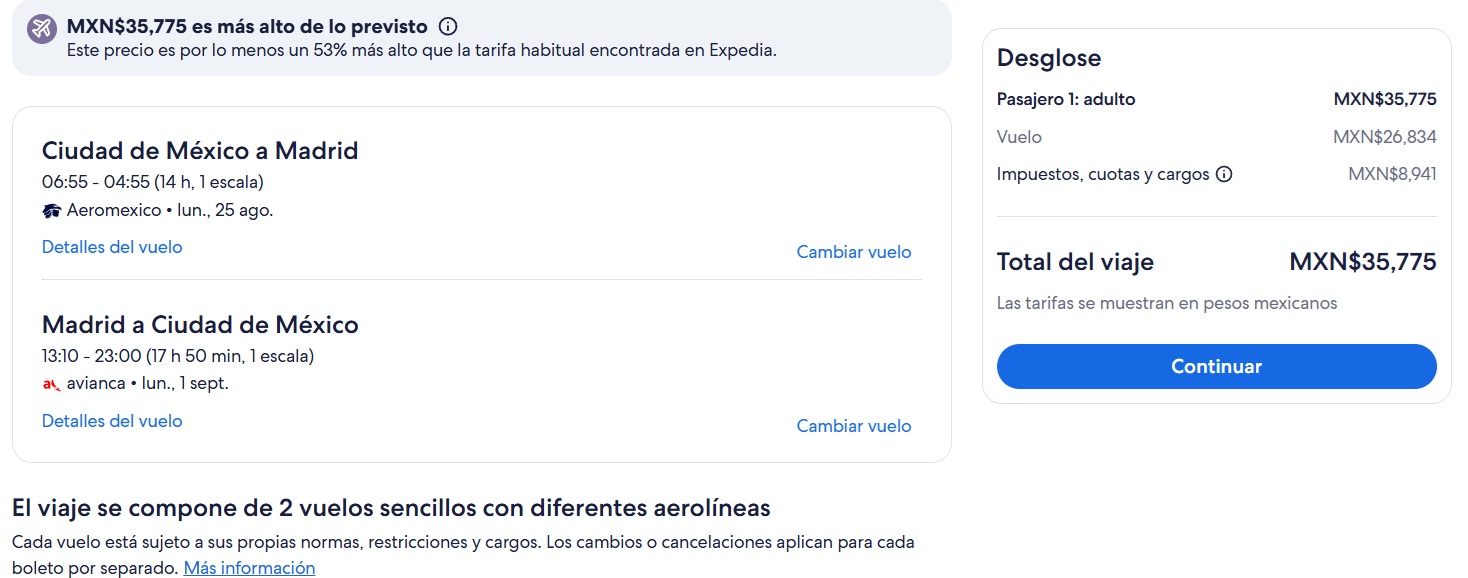This screenshot has height=578, width=1468.
Task: Click info icon next to Impuestos, cuotas y cargos
Action: [x=1224, y=174]
